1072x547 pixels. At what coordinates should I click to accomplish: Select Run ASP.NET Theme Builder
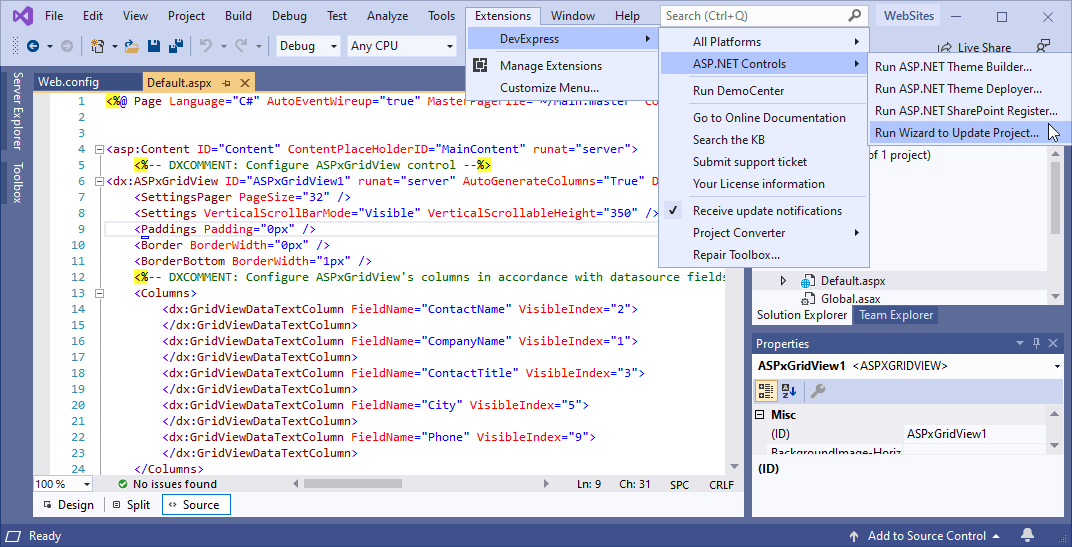pos(954,67)
